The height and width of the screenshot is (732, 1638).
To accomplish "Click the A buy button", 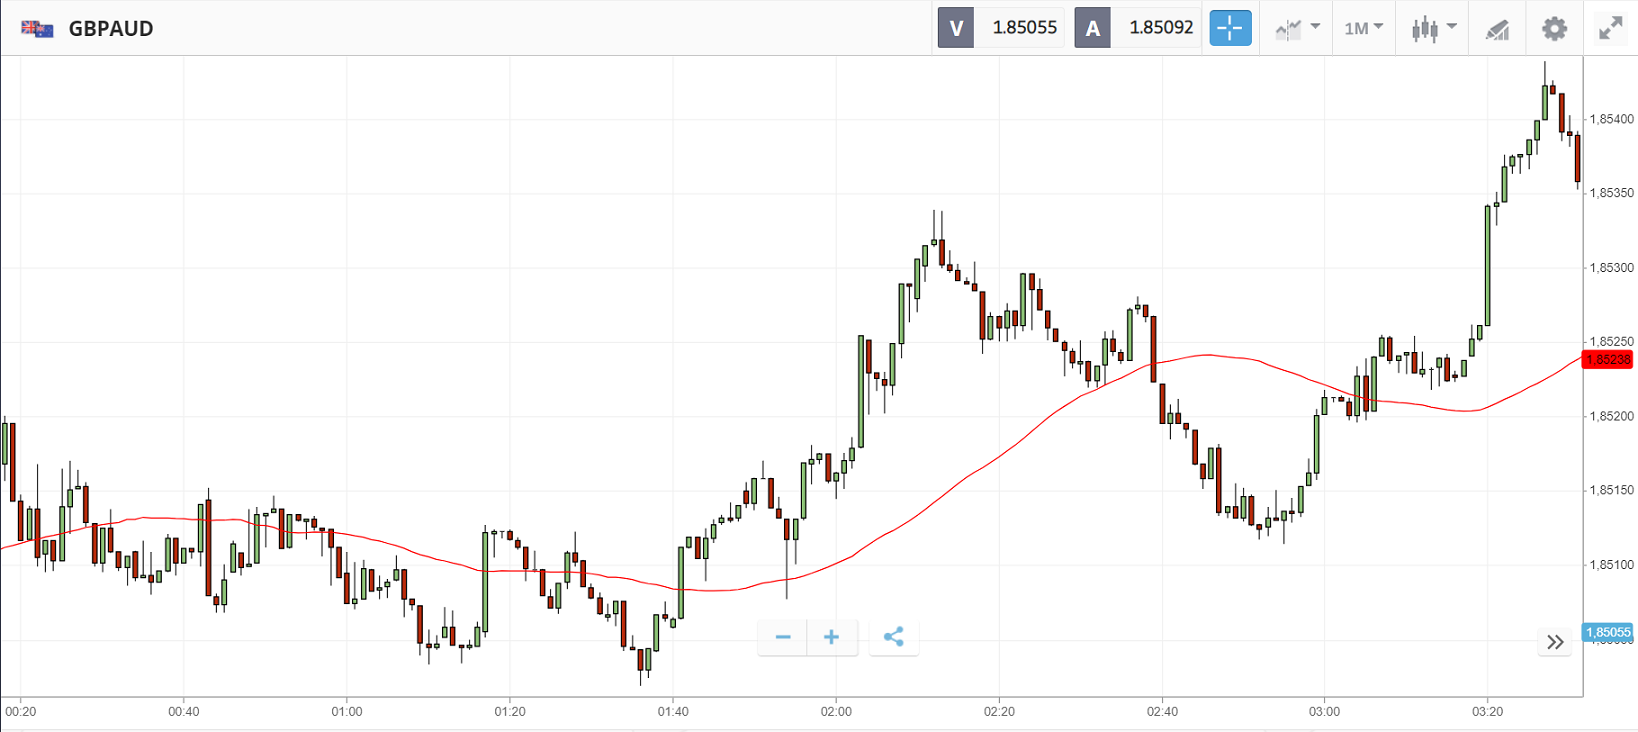I will pyautogui.click(x=1092, y=28).
